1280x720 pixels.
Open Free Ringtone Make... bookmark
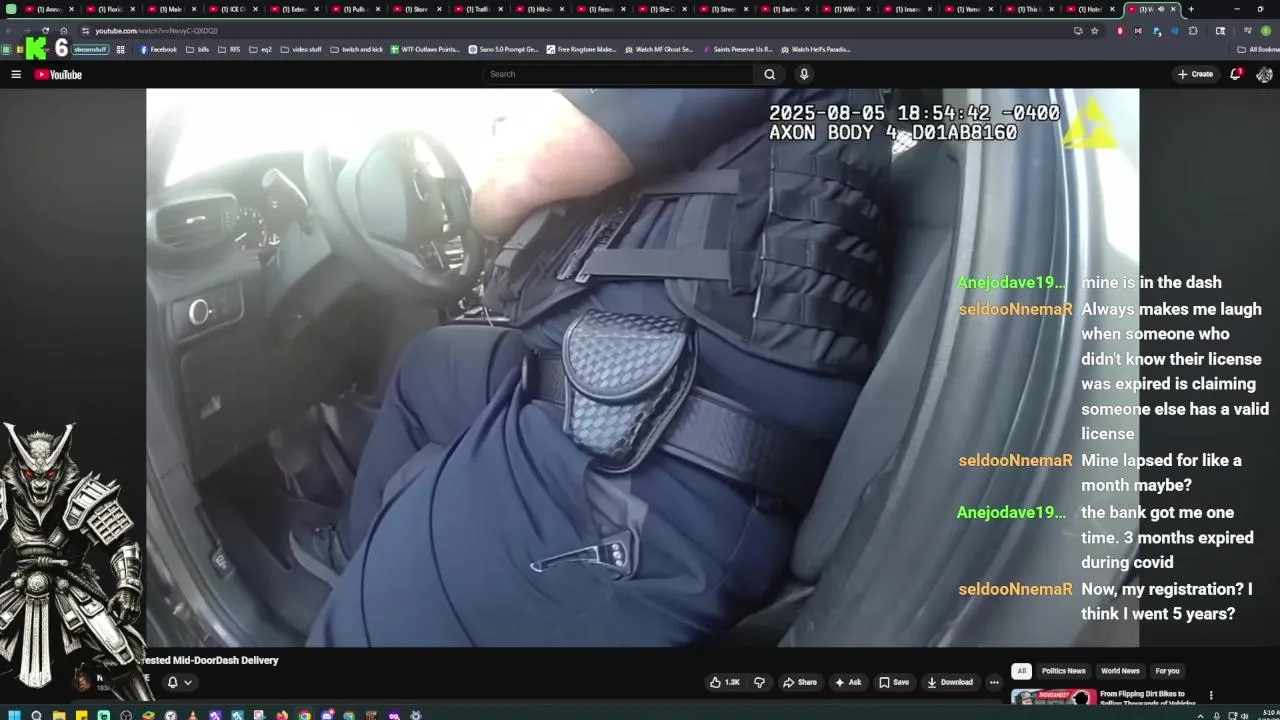581,49
